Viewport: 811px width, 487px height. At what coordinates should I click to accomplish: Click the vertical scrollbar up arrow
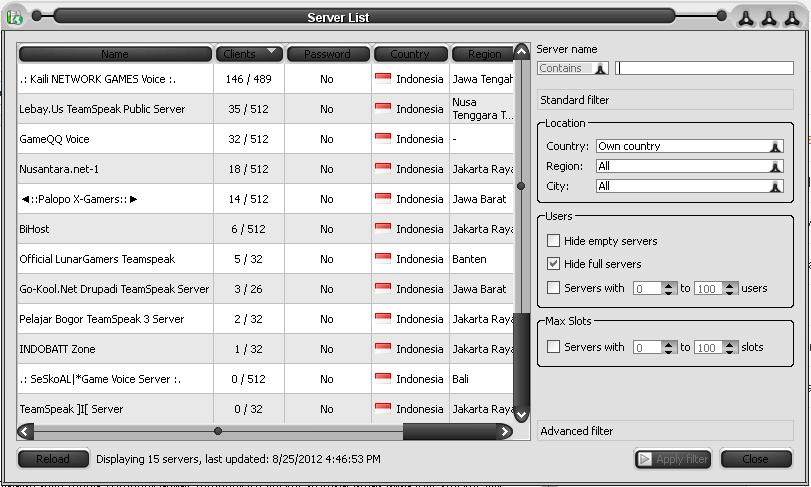click(522, 51)
